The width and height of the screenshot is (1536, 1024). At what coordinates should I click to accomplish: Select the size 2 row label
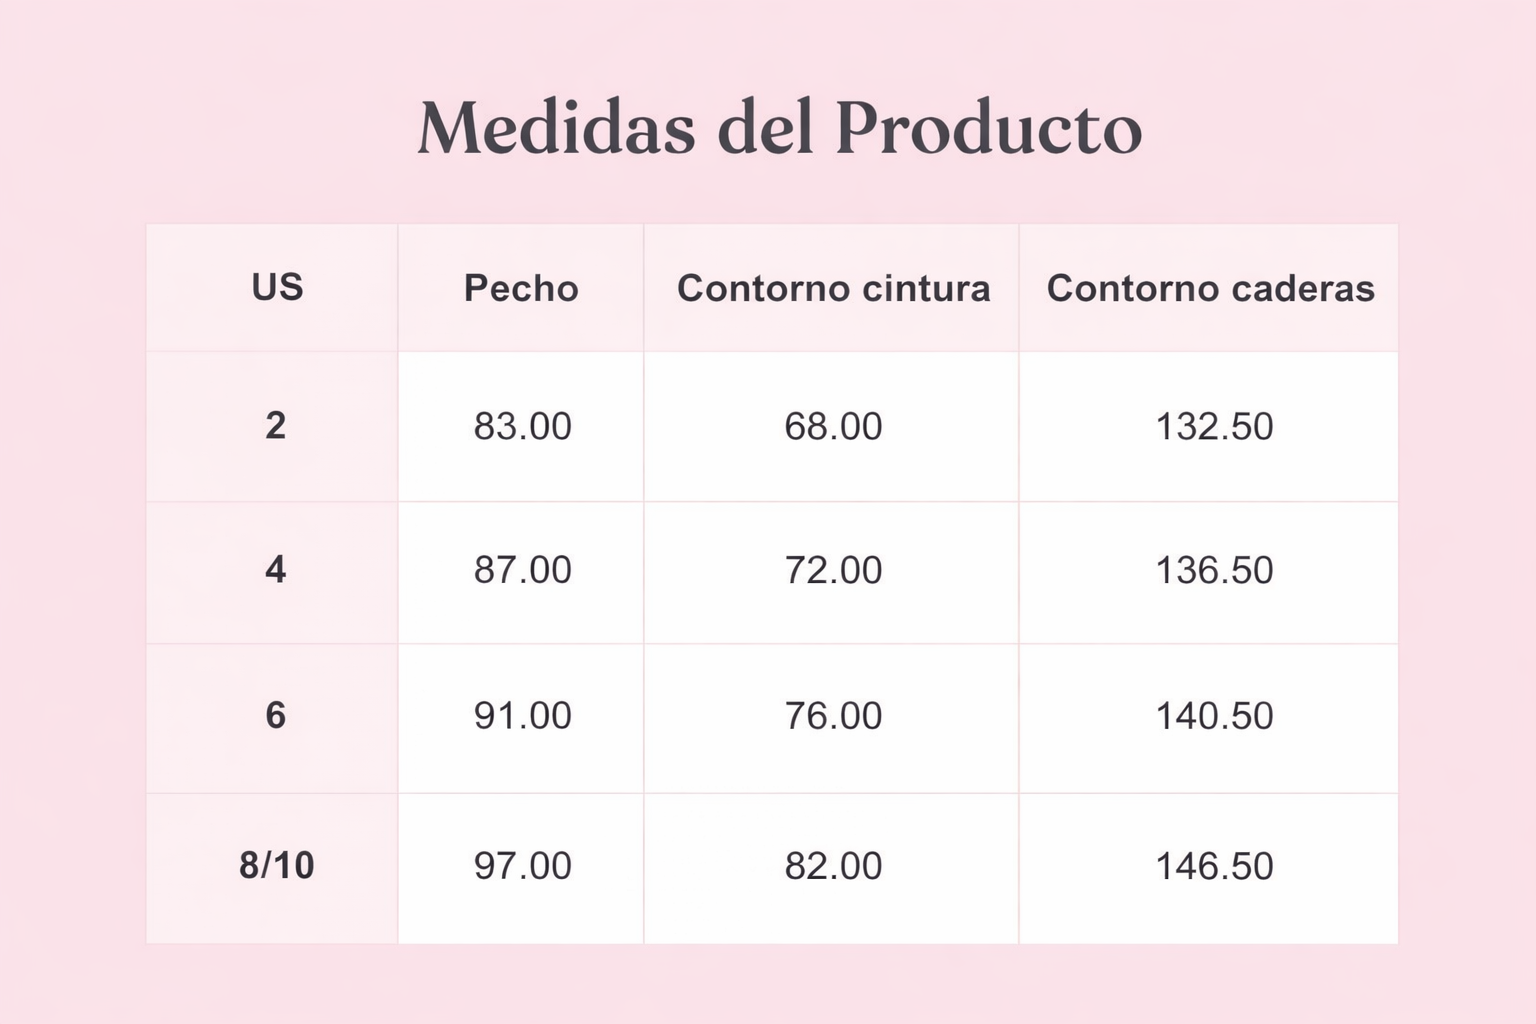coord(276,426)
